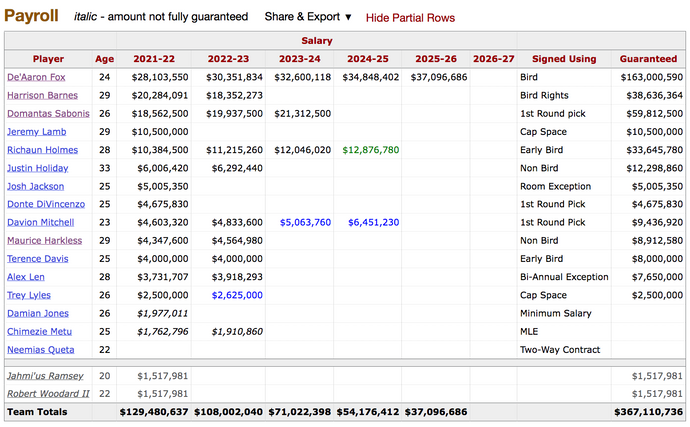Viewport: 690px width, 427px height.
Task: Open Neemias Queta player link
Action: click(x=40, y=350)
